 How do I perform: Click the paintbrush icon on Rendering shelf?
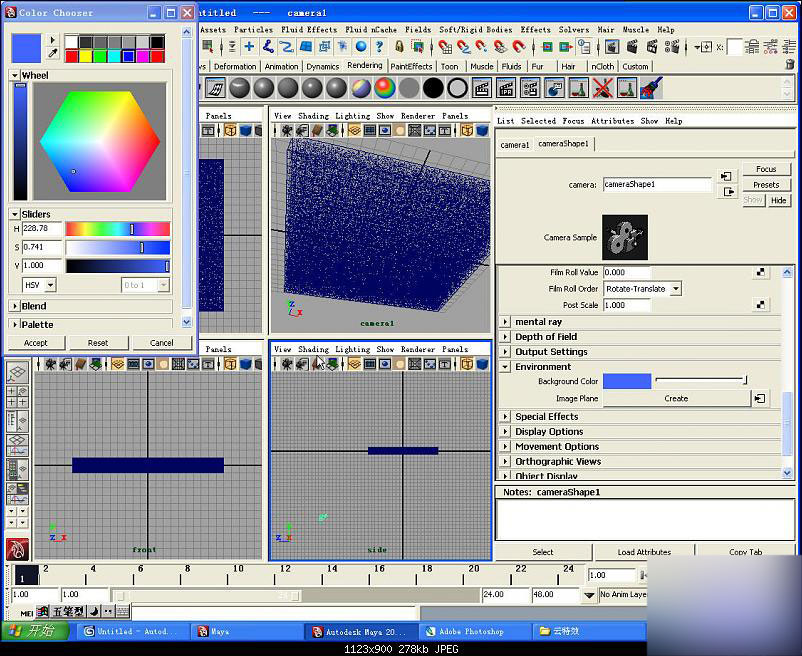tap(650, 88)
